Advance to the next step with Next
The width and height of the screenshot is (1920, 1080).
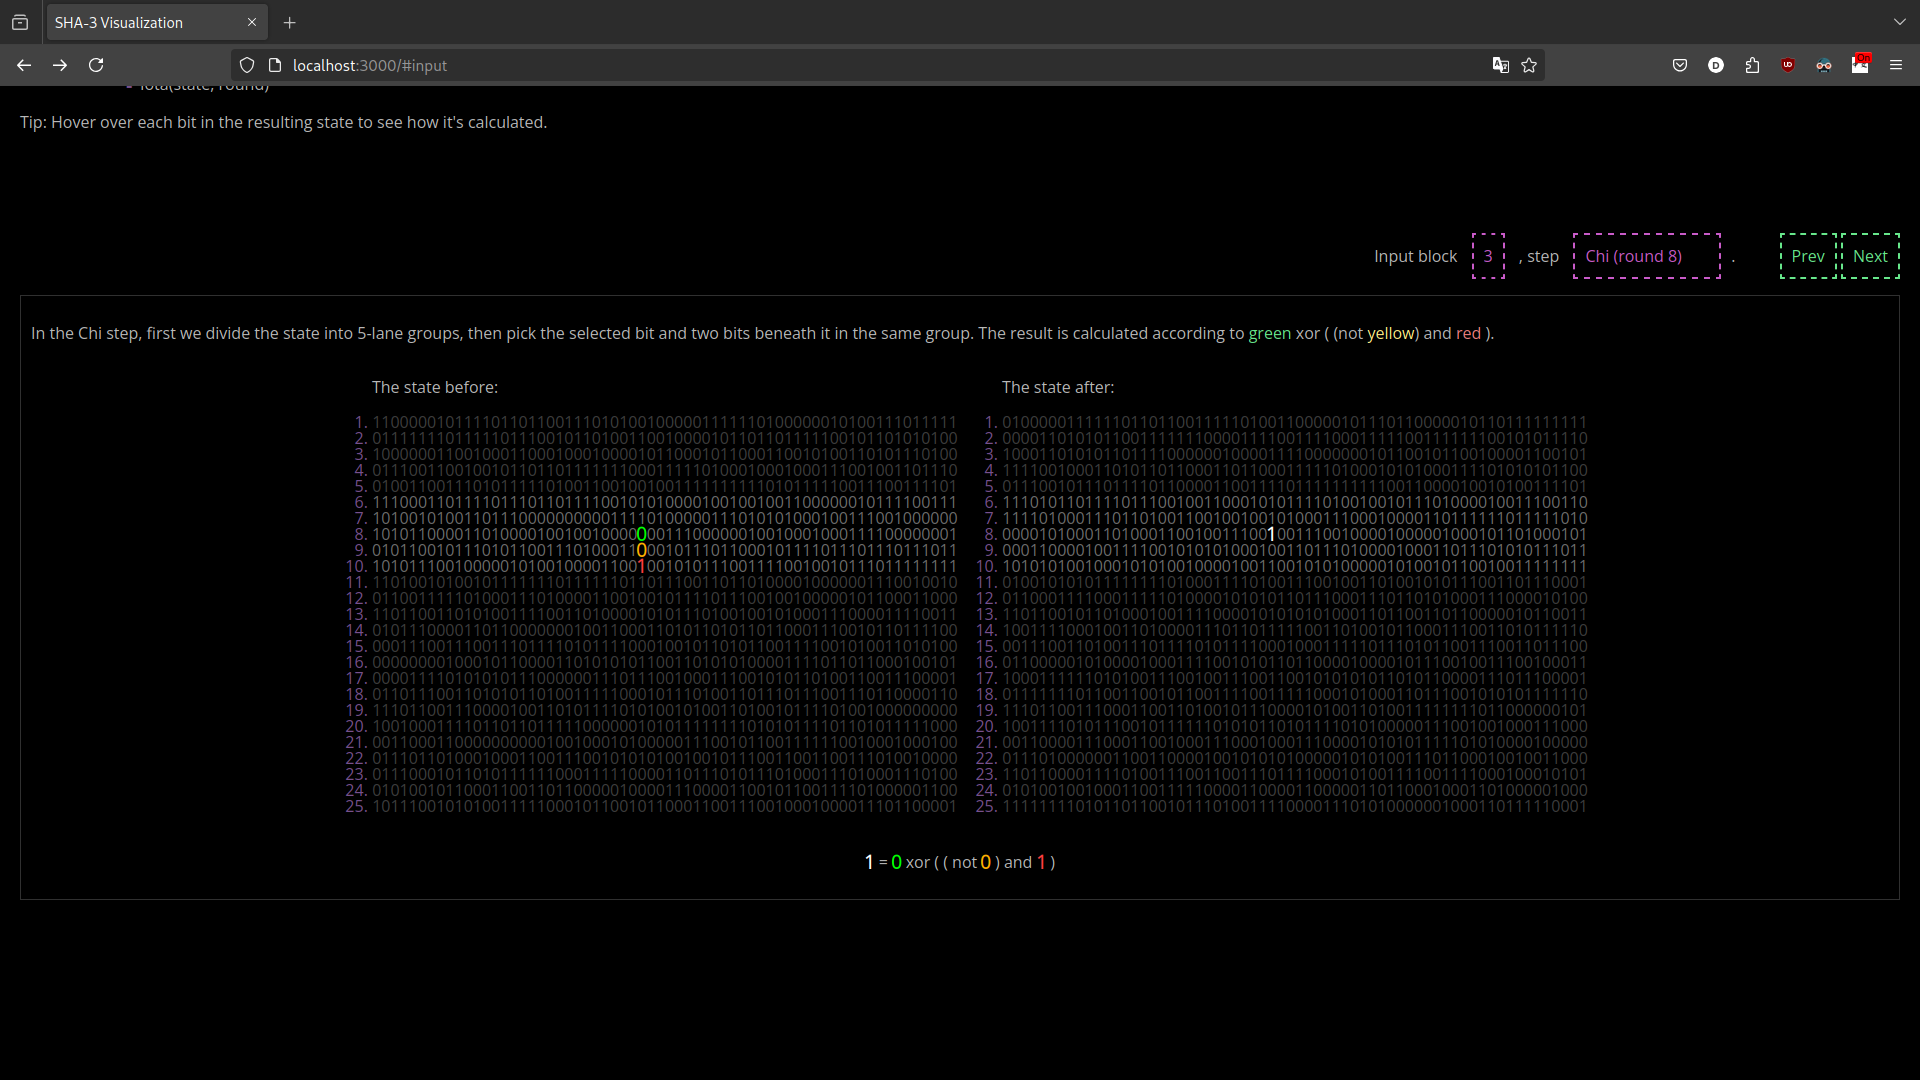click(x=1871, y=256)
